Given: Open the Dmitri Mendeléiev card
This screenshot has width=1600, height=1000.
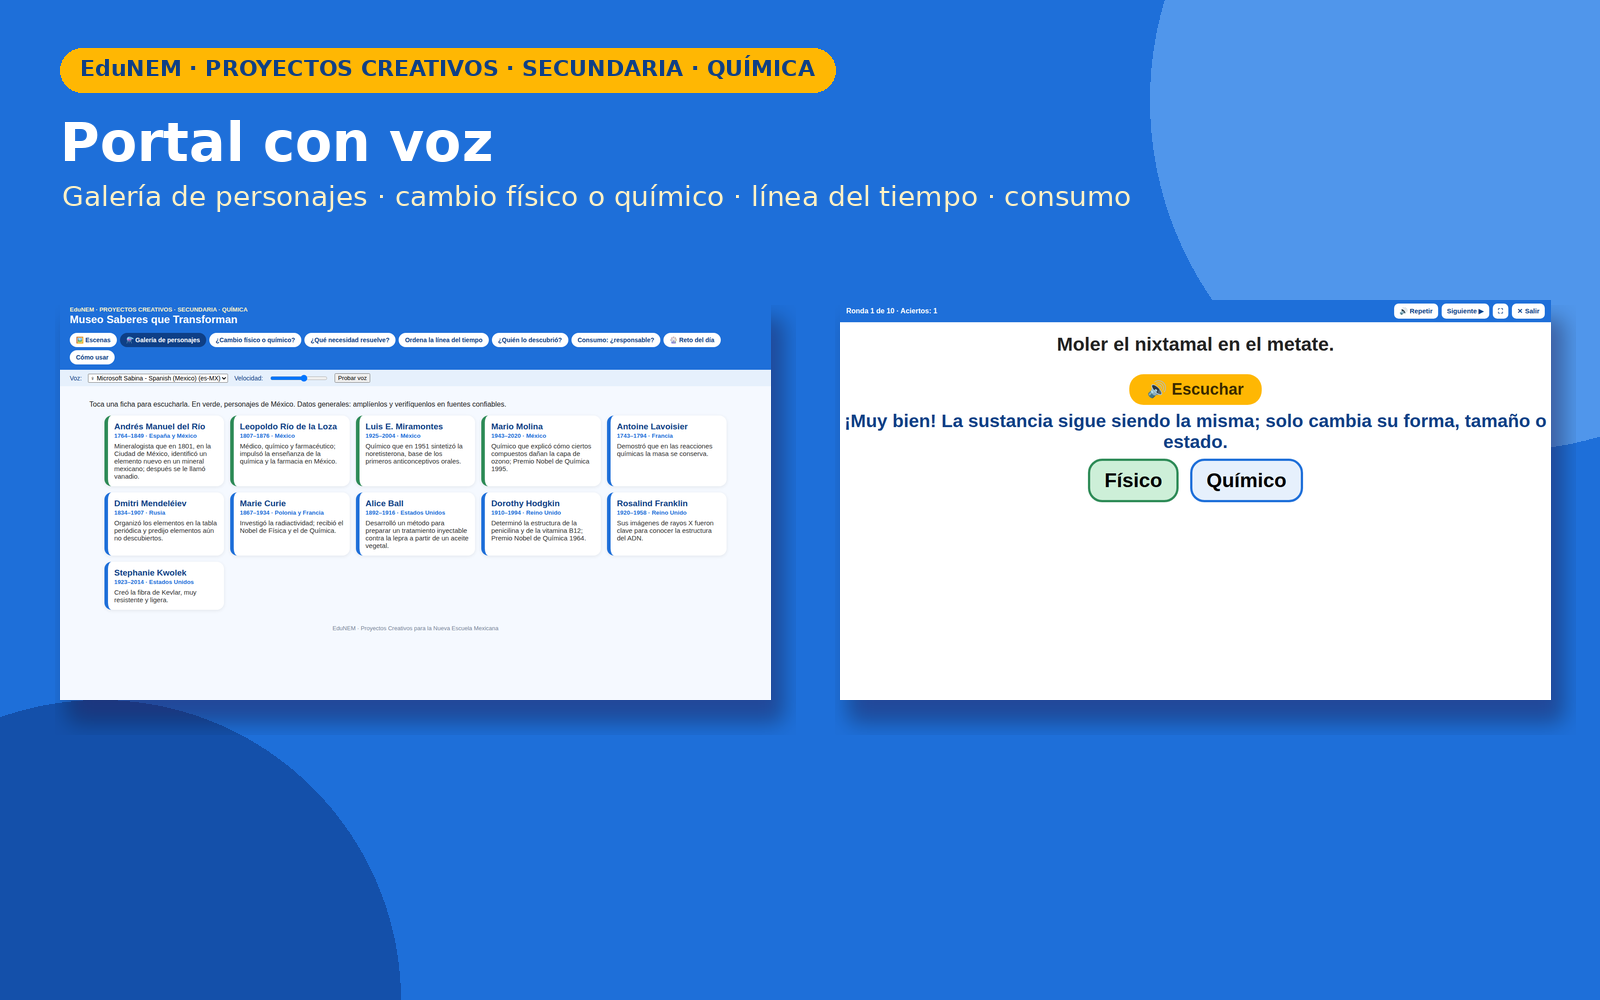Looking at the screenshot, I should pyautogui.click(x=165, y=524).
